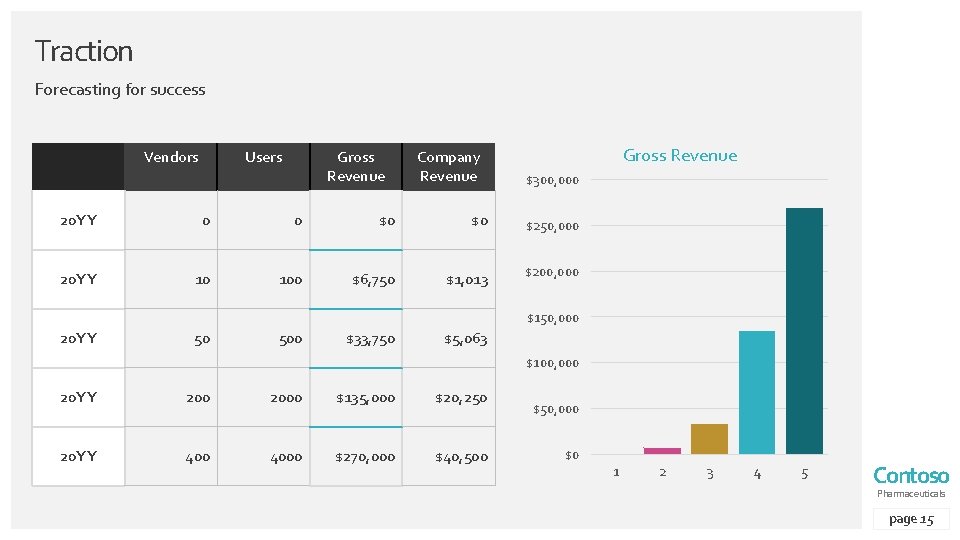The width and height of the screenshot is (960, 540).
Task: Select the pink bar above label 2
Action: click(662, 450)
